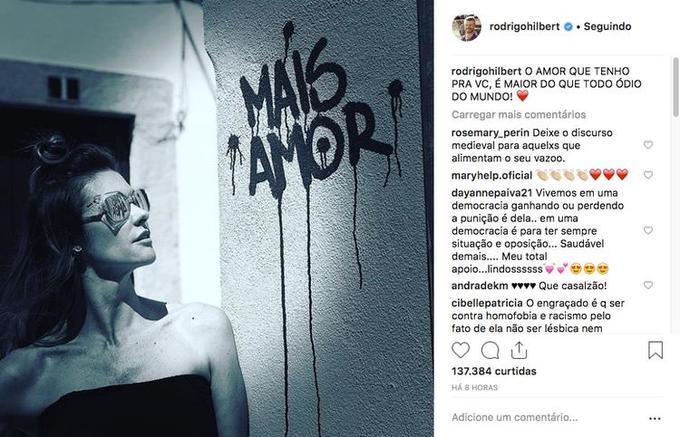Image resolution: width=680 pixels, height=437 pixels.
Task: Like rosemary_perin's comment heart
Action: 648,144
